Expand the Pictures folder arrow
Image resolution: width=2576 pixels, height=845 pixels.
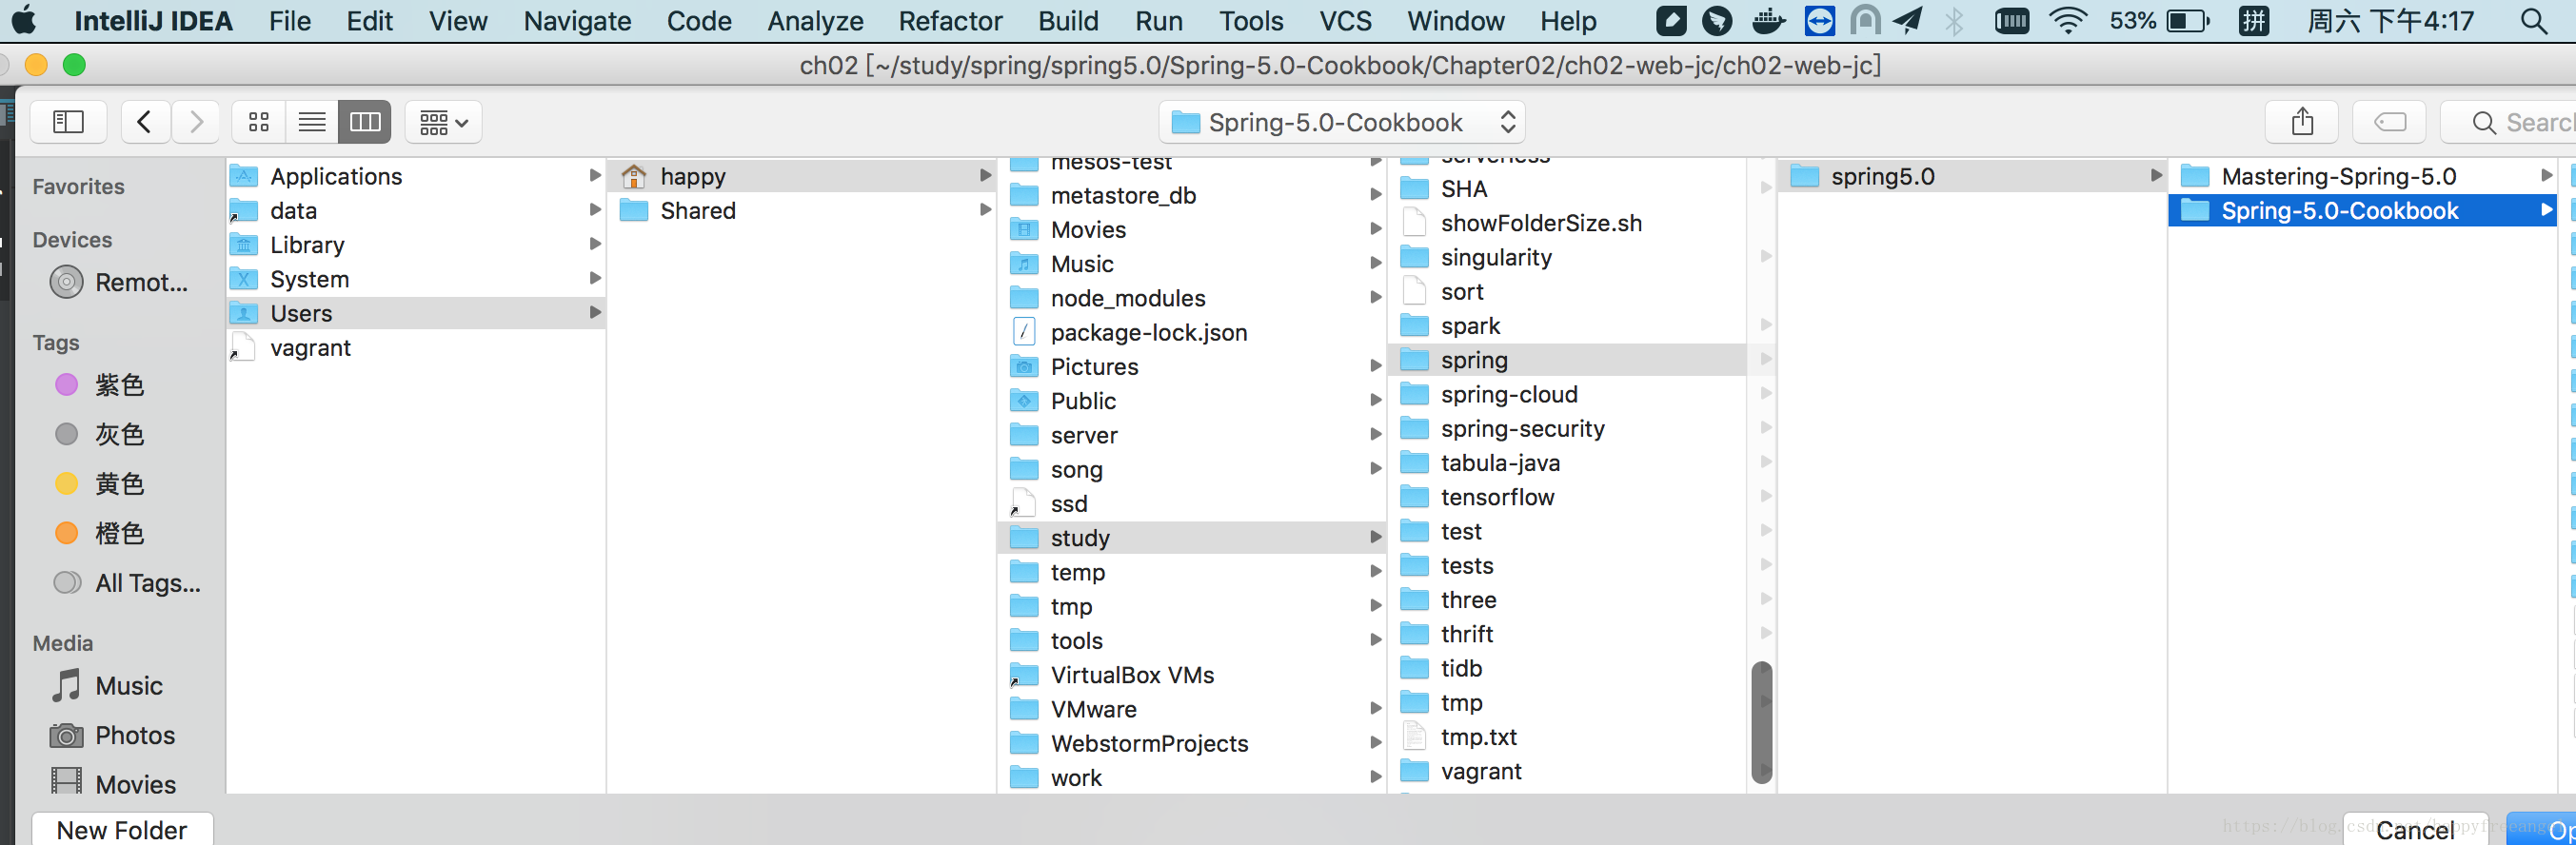click(1376, 366)
